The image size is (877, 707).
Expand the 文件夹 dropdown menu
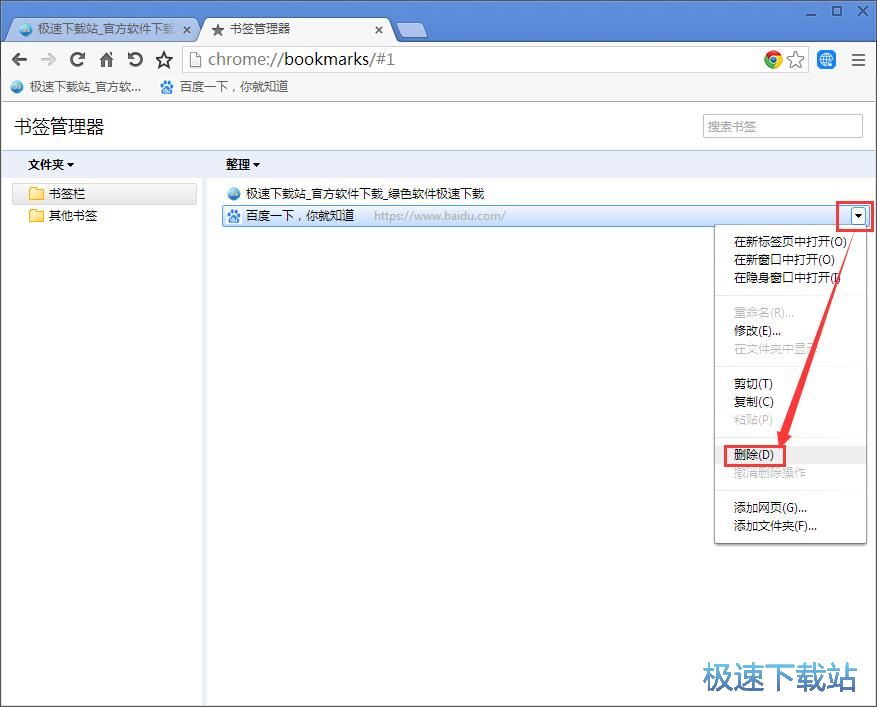tap(51, 164)
